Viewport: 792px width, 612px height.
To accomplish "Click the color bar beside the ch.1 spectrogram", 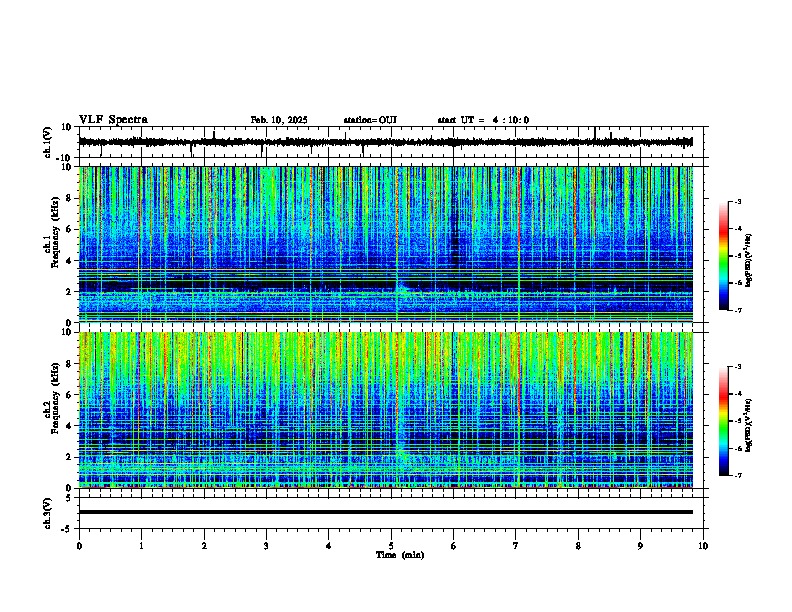I will (x=724, y=256).
